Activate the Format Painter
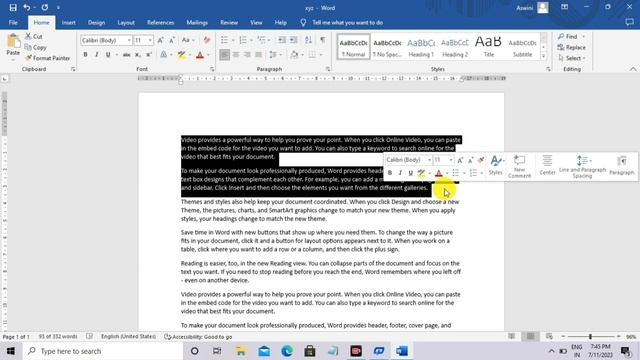Screen dimensions: 640x360 point(47,58)
